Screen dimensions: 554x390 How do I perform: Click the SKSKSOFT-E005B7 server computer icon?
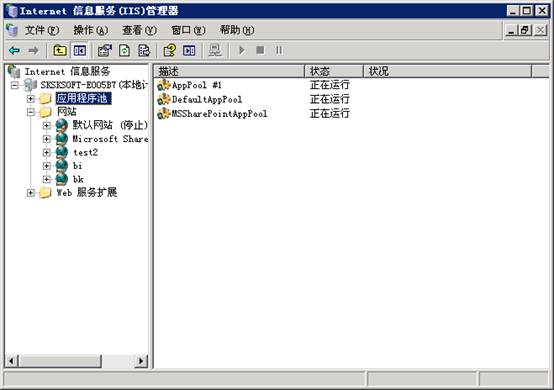click(30, 85)
